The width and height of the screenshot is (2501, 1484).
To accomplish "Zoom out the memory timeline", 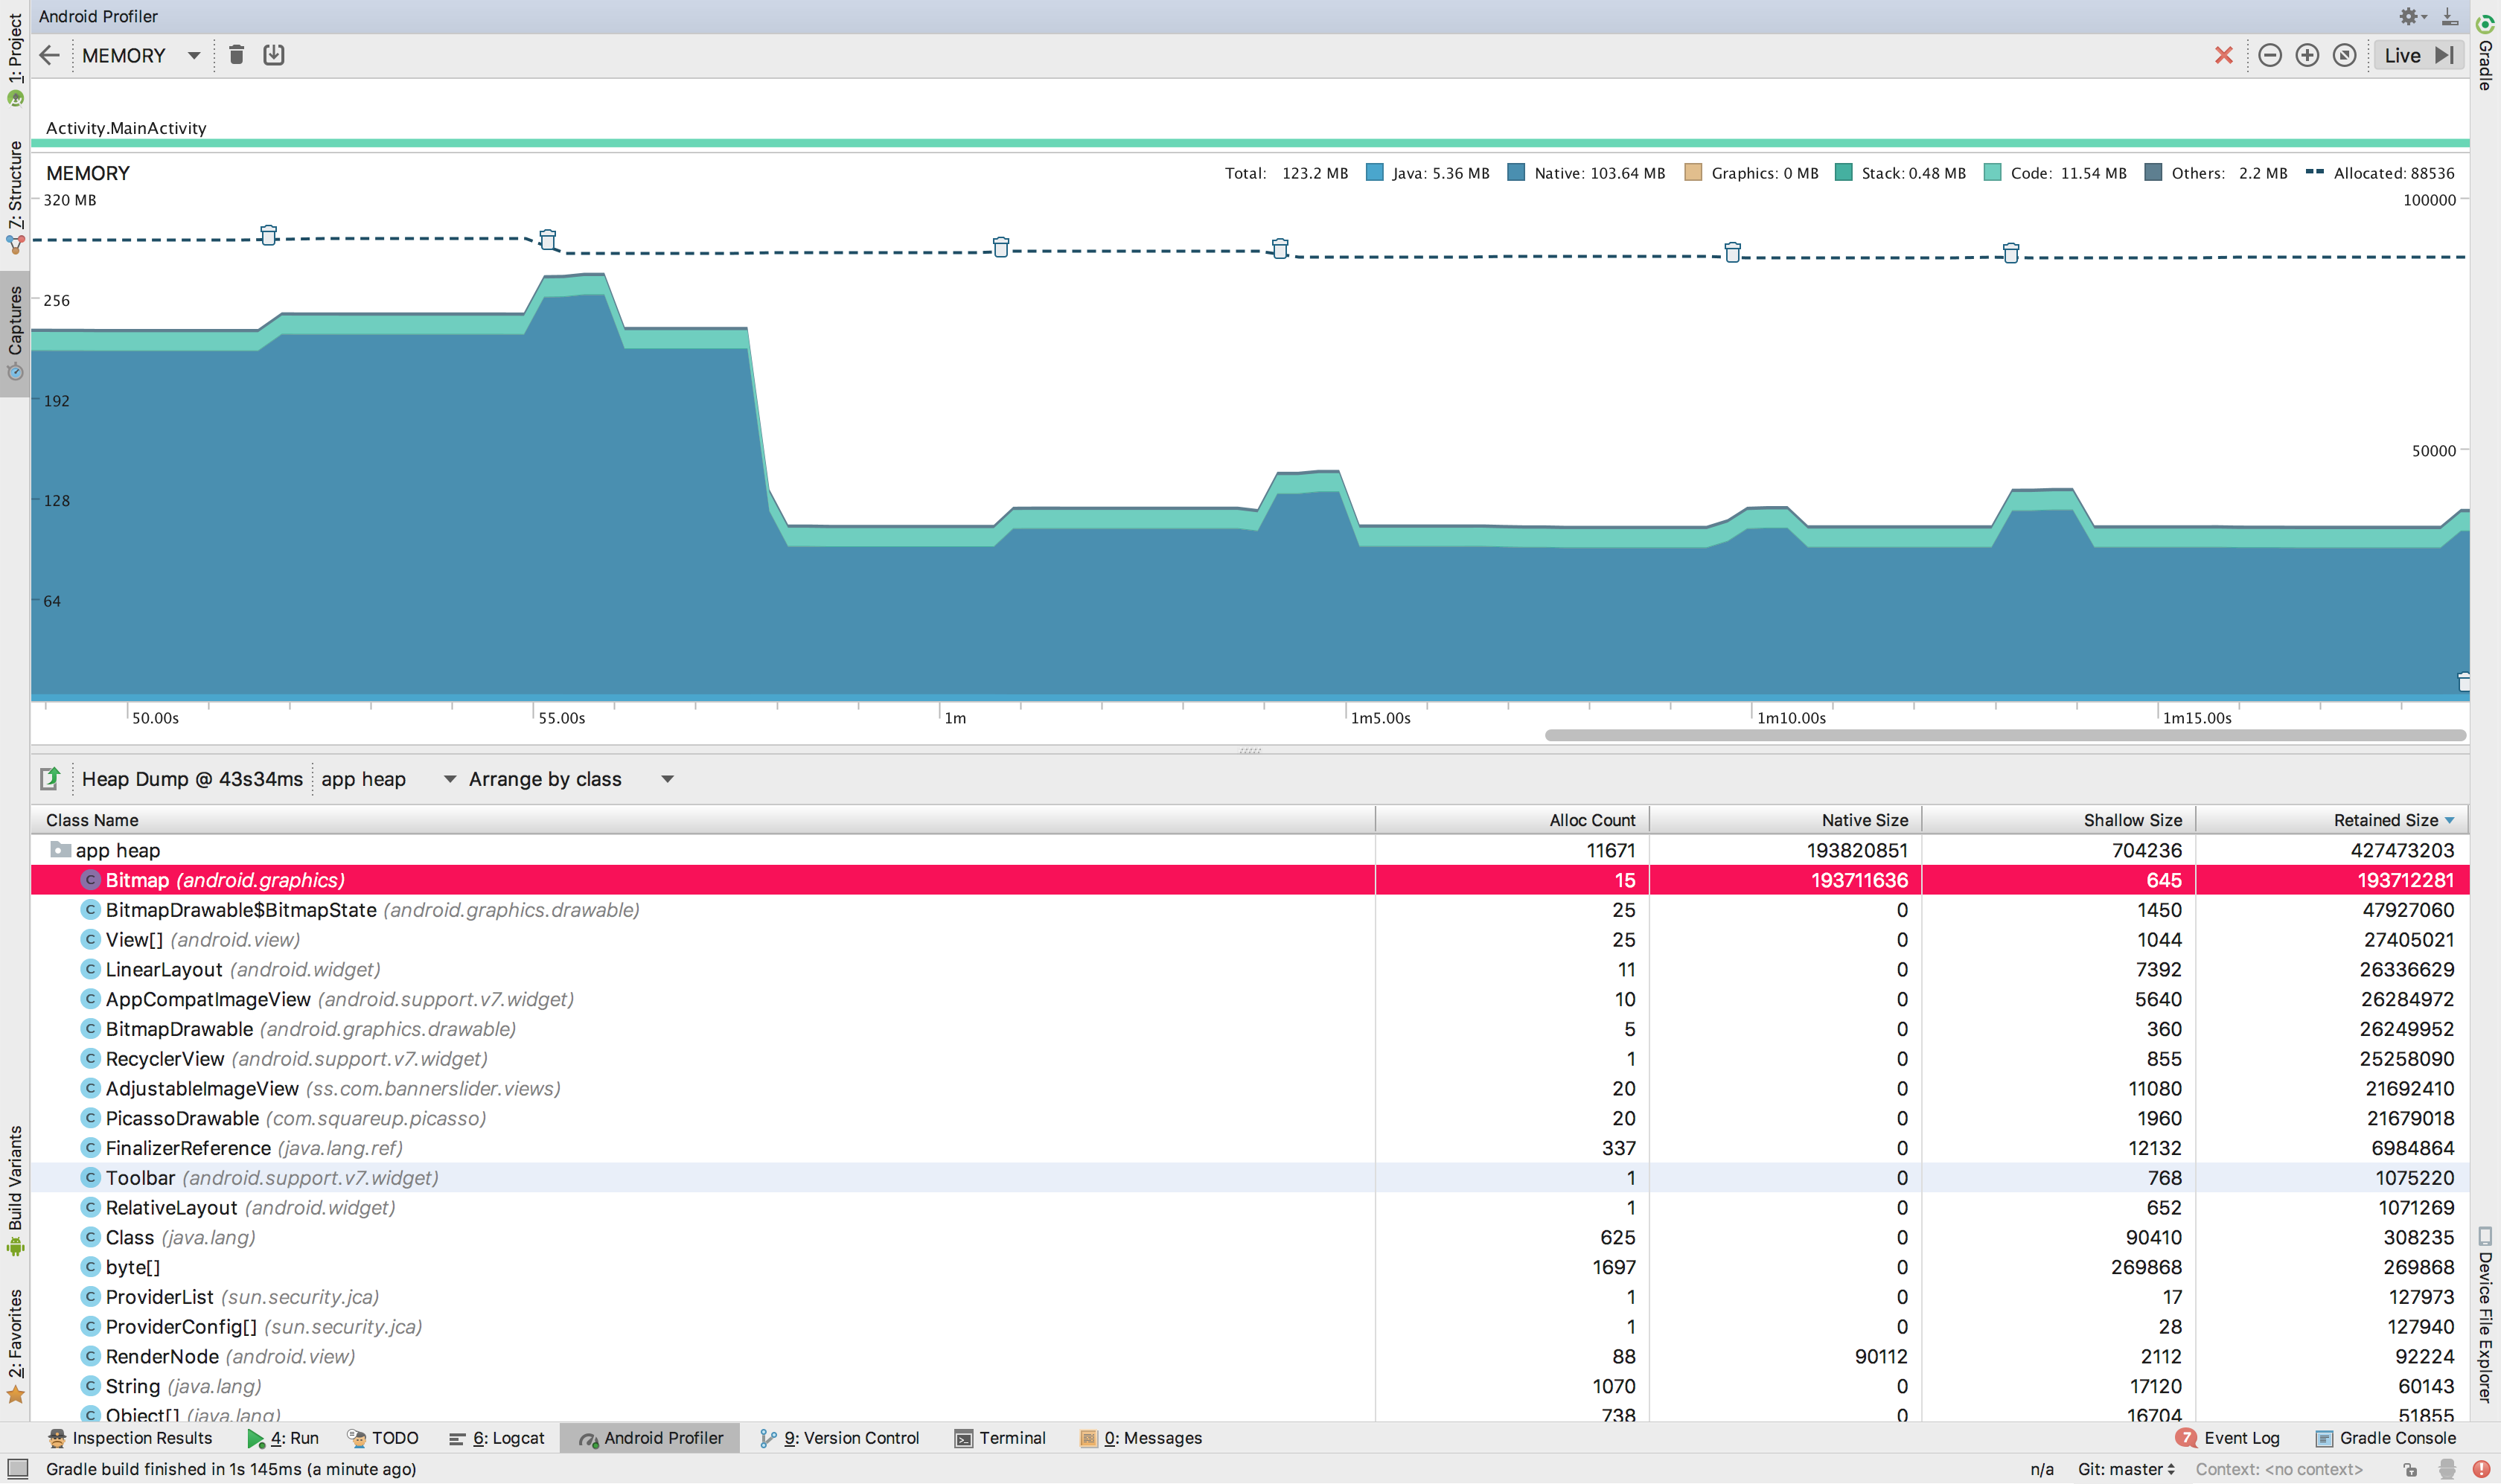I will click(2269, 55).
